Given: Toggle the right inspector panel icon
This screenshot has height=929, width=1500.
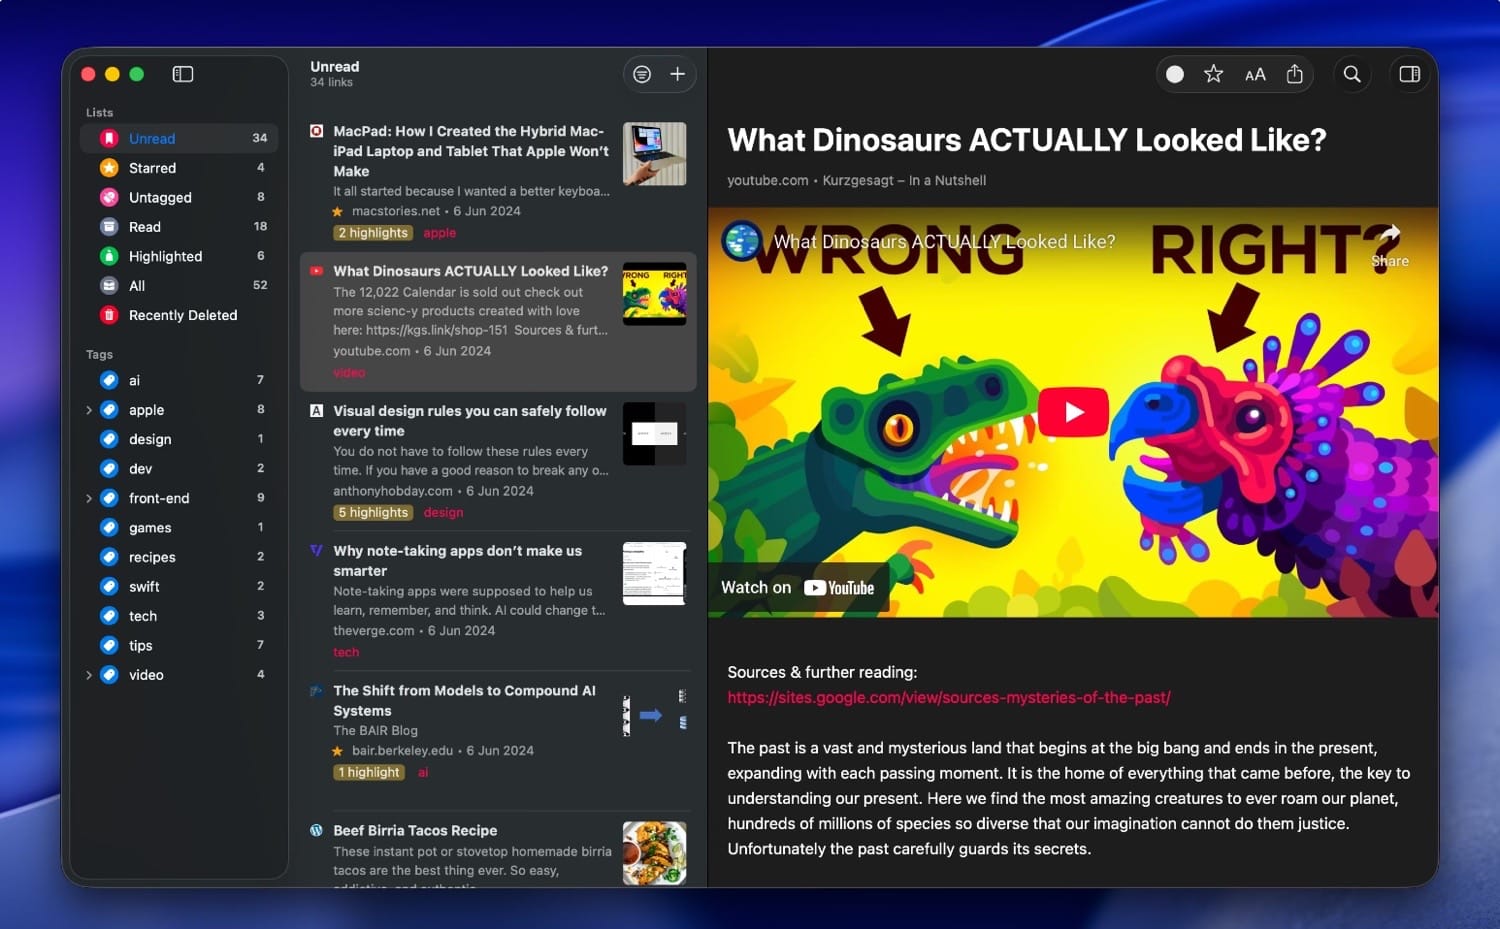Looking at the screenshot, I should (1410, 74).
